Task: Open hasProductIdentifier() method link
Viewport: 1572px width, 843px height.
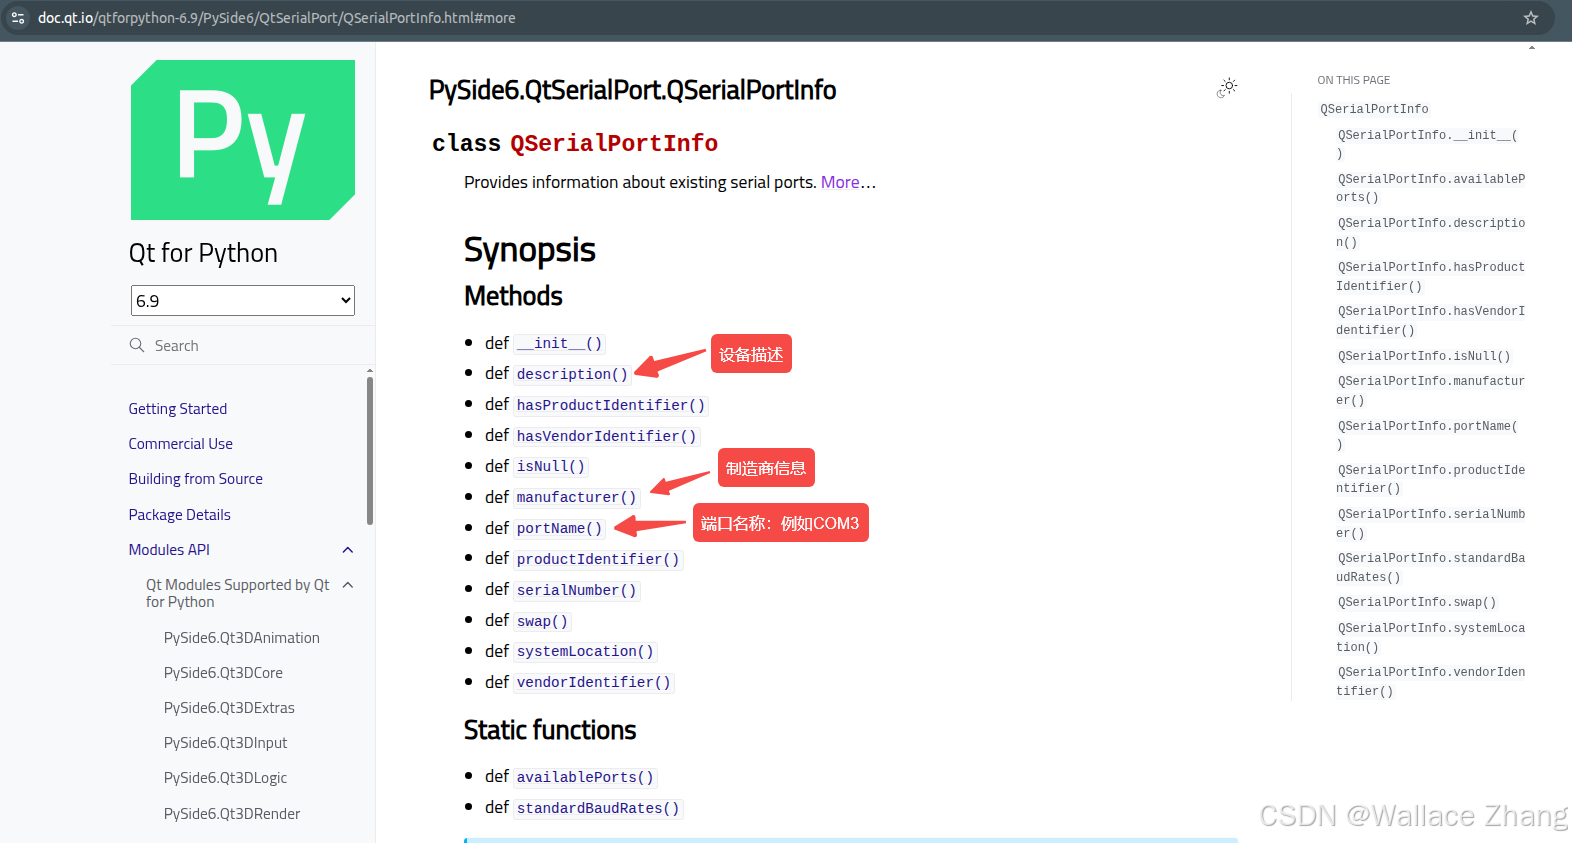Action: click(x=611, y=405)
